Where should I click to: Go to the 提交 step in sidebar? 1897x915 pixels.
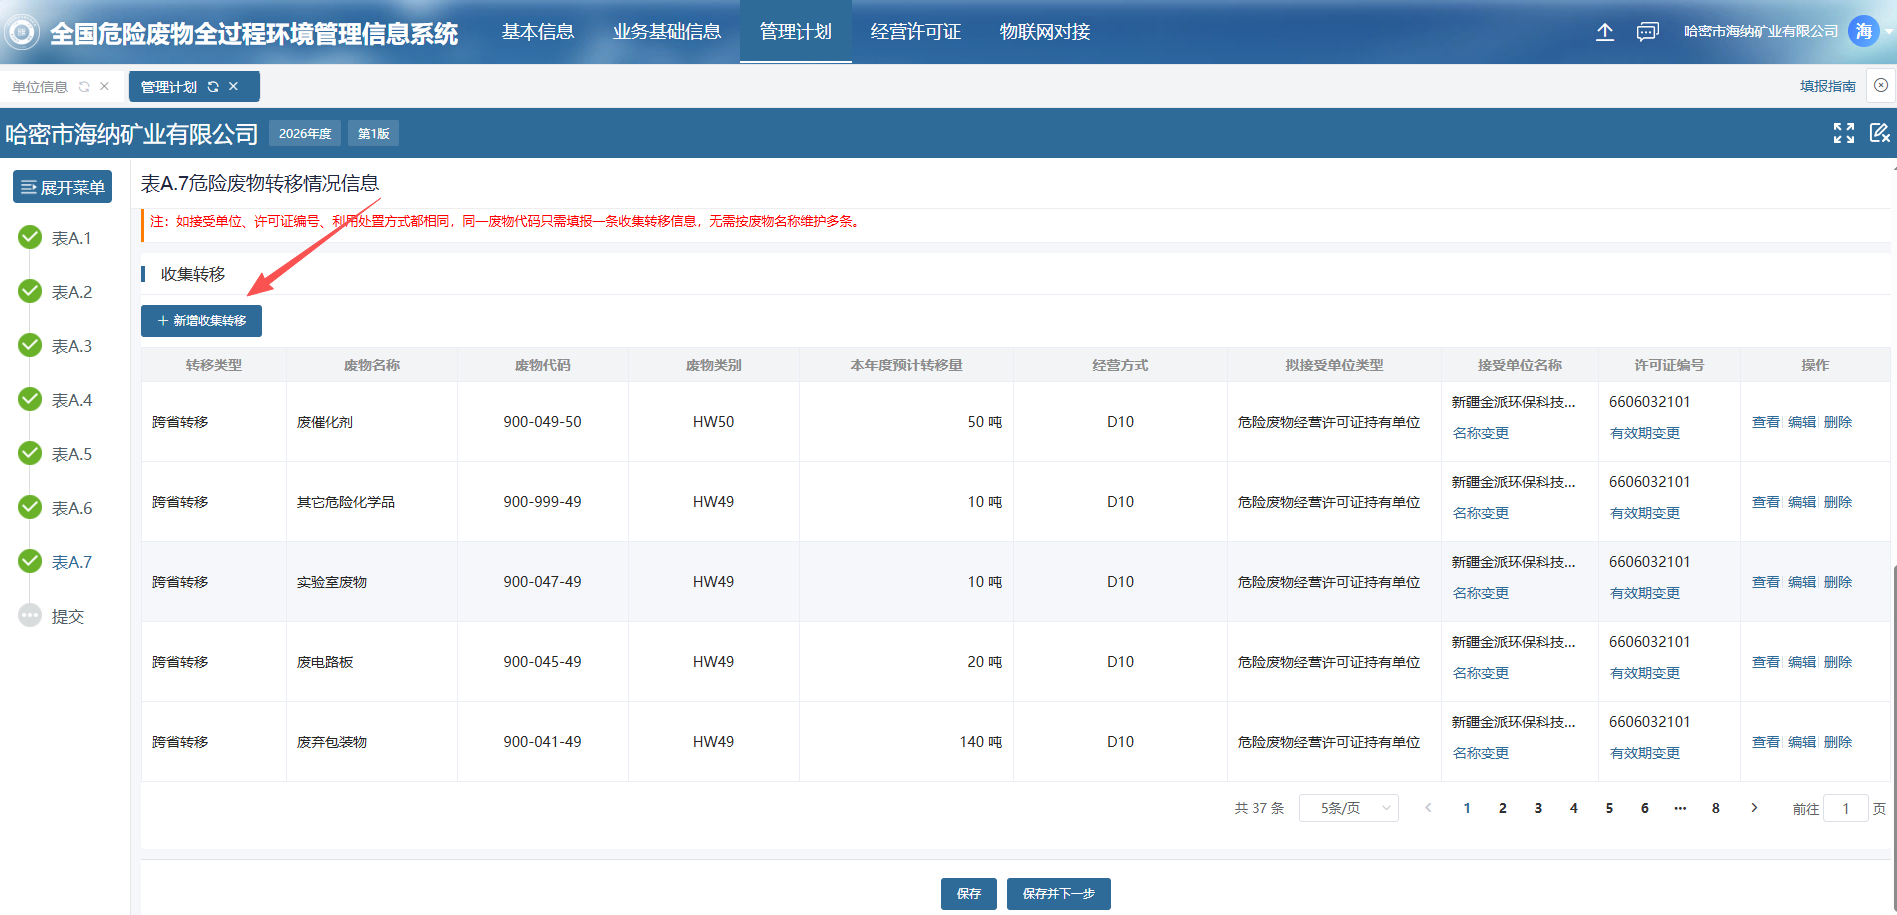(x=67, y=617)
